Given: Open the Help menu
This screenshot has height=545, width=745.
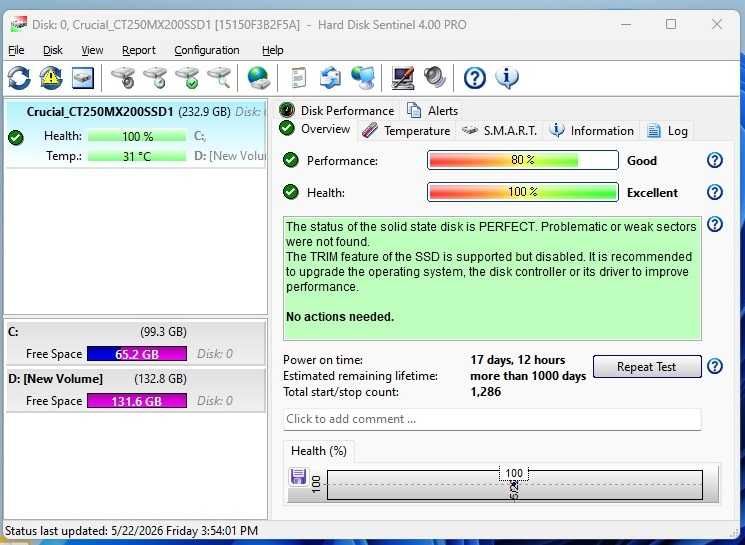Looking at the screenshot, I should [273, 50].
